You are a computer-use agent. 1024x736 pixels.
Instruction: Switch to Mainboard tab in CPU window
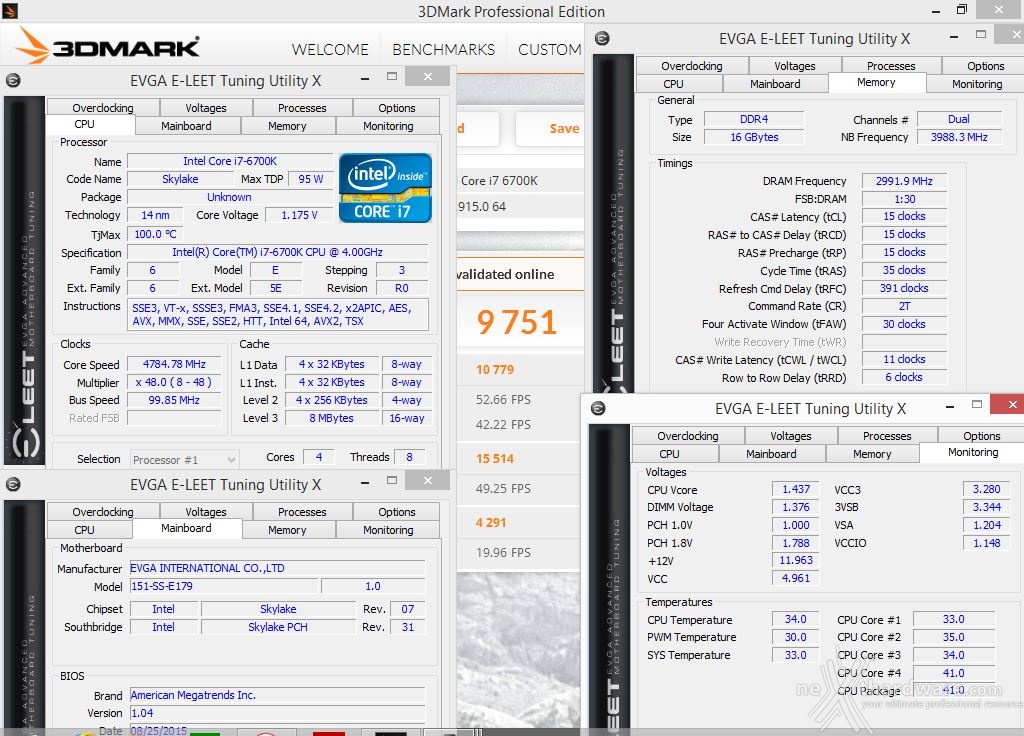(186, 126)
